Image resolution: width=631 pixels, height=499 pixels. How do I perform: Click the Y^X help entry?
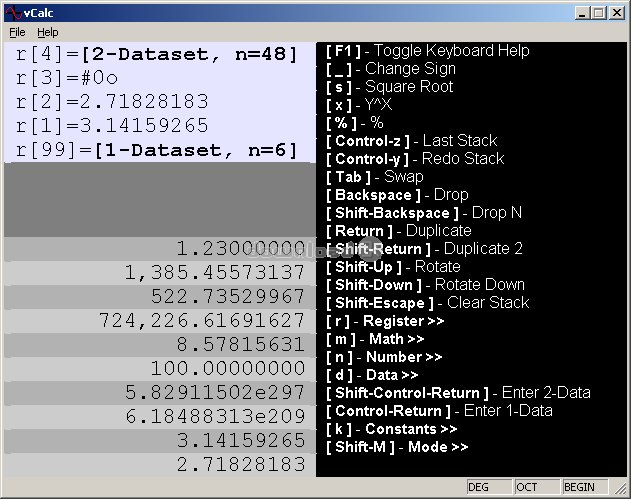358,105
